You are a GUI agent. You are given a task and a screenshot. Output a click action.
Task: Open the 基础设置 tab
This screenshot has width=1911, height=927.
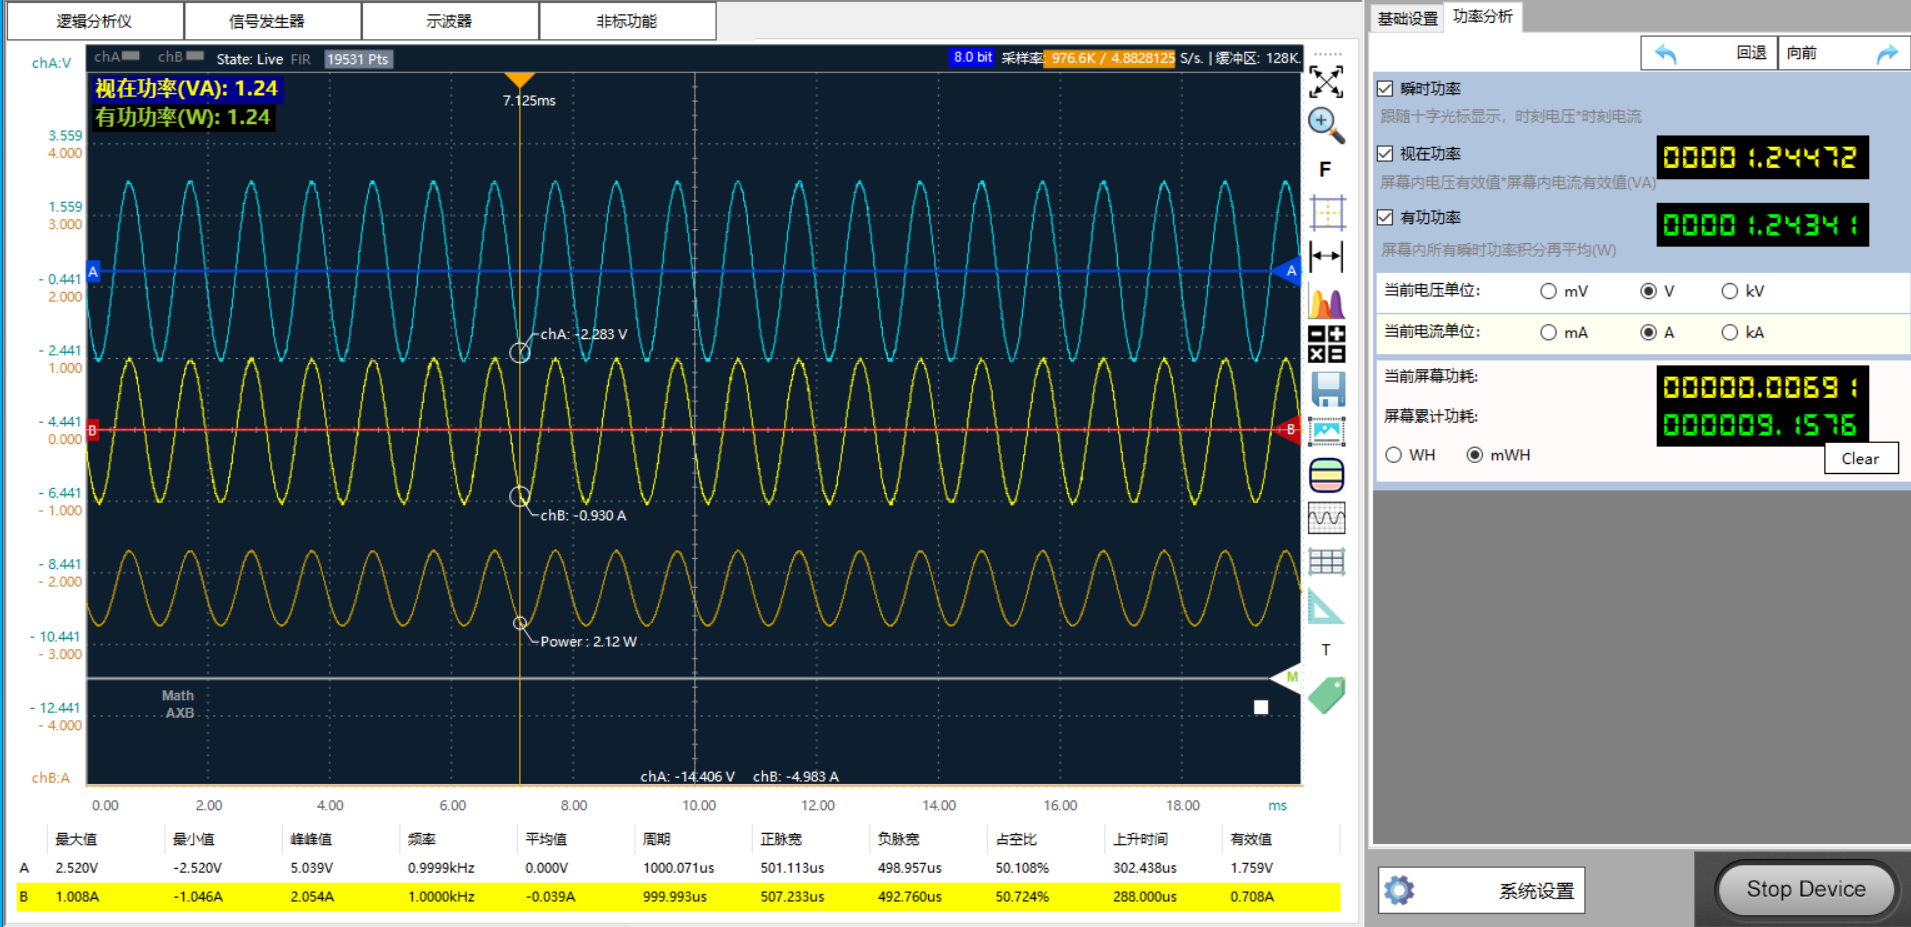click(x=1406, y=18)
